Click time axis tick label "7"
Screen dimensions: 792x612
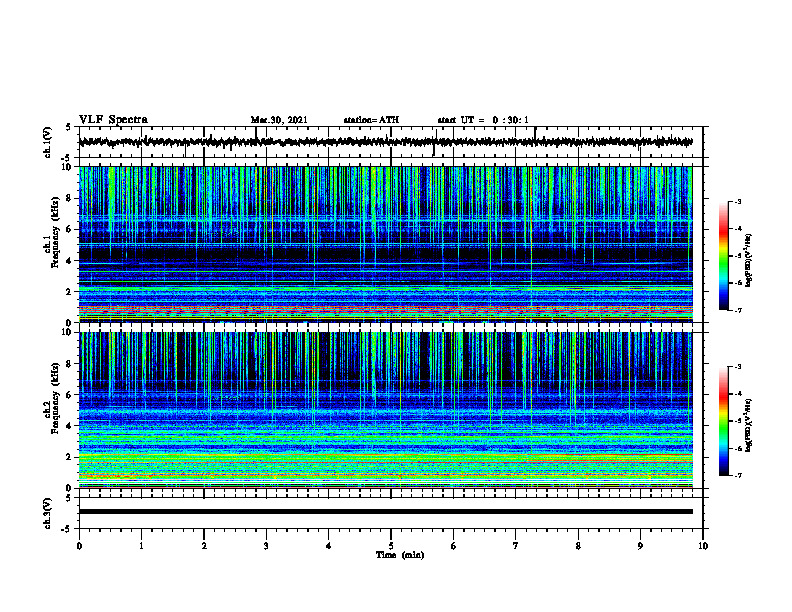(516, 546)
